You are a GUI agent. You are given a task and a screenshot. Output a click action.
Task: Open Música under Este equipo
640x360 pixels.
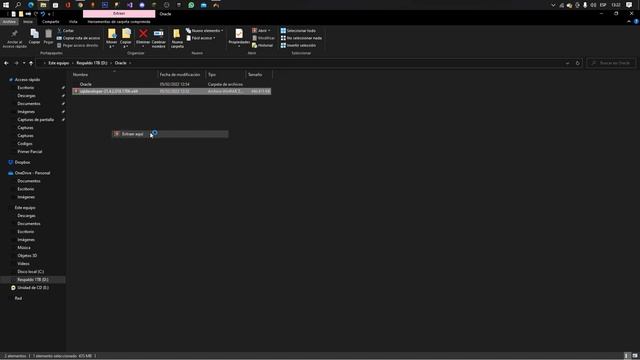pos(24,247)
